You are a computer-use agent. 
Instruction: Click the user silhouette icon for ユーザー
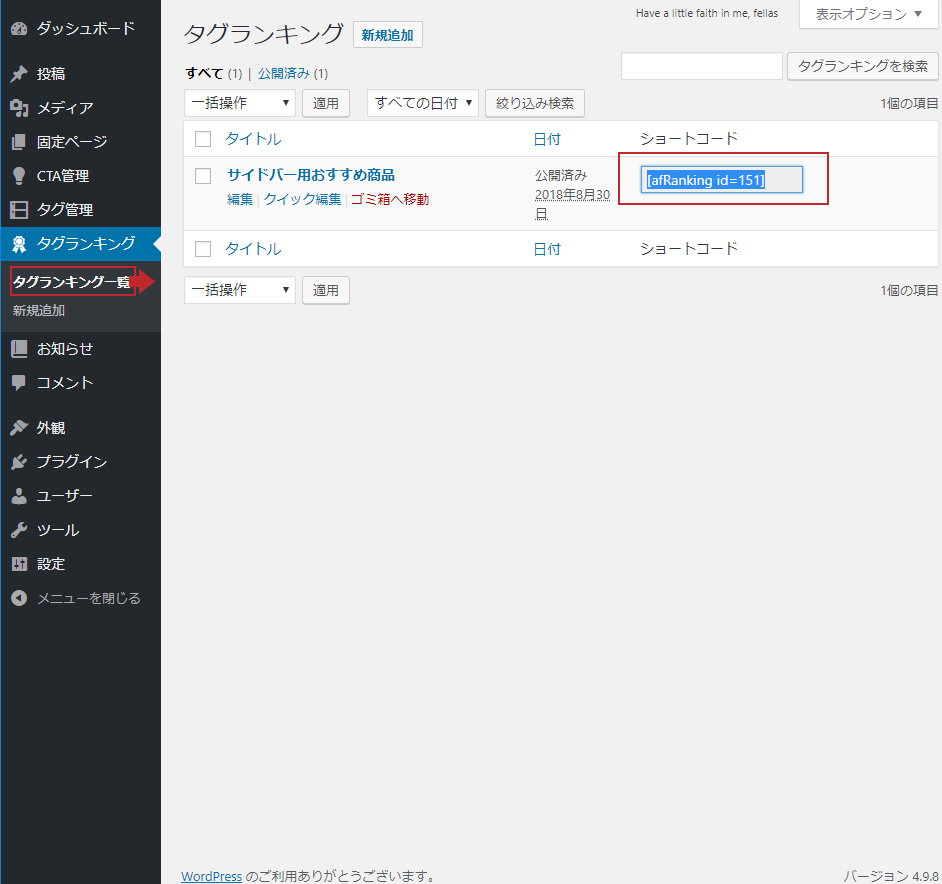[19, 496]
